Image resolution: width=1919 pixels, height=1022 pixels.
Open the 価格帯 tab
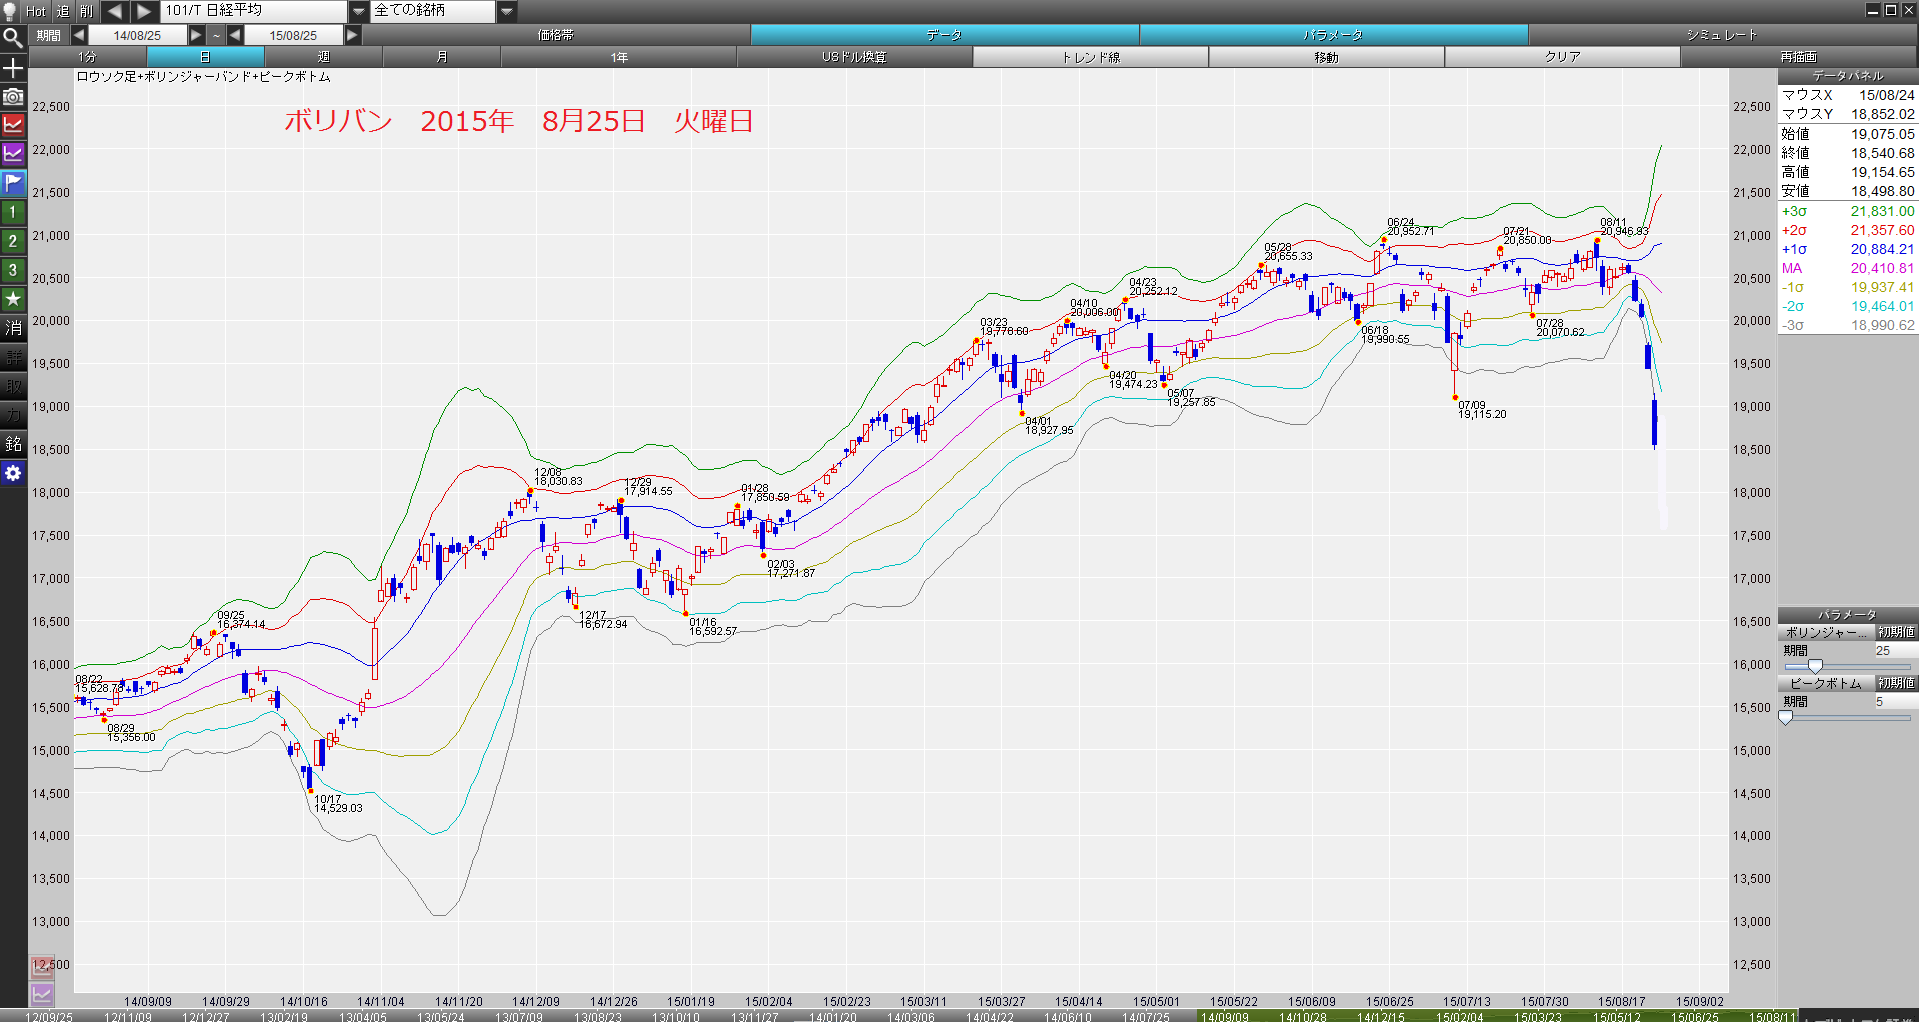click(x=556, y=35)
